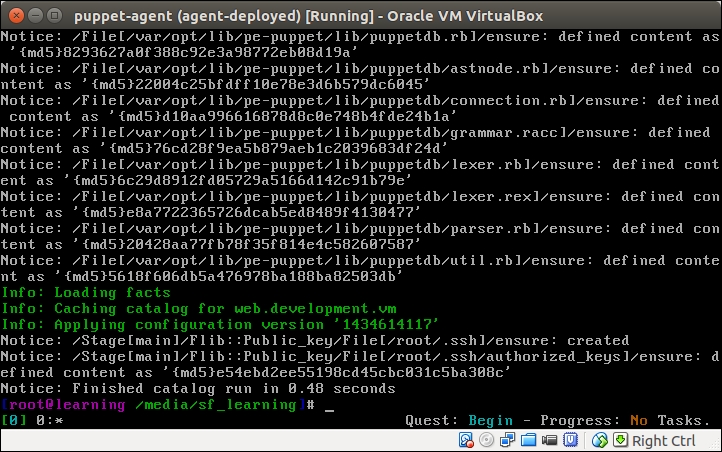Click the hard disk activity indicator
This screenshot has width=722, height=452.
467,440
